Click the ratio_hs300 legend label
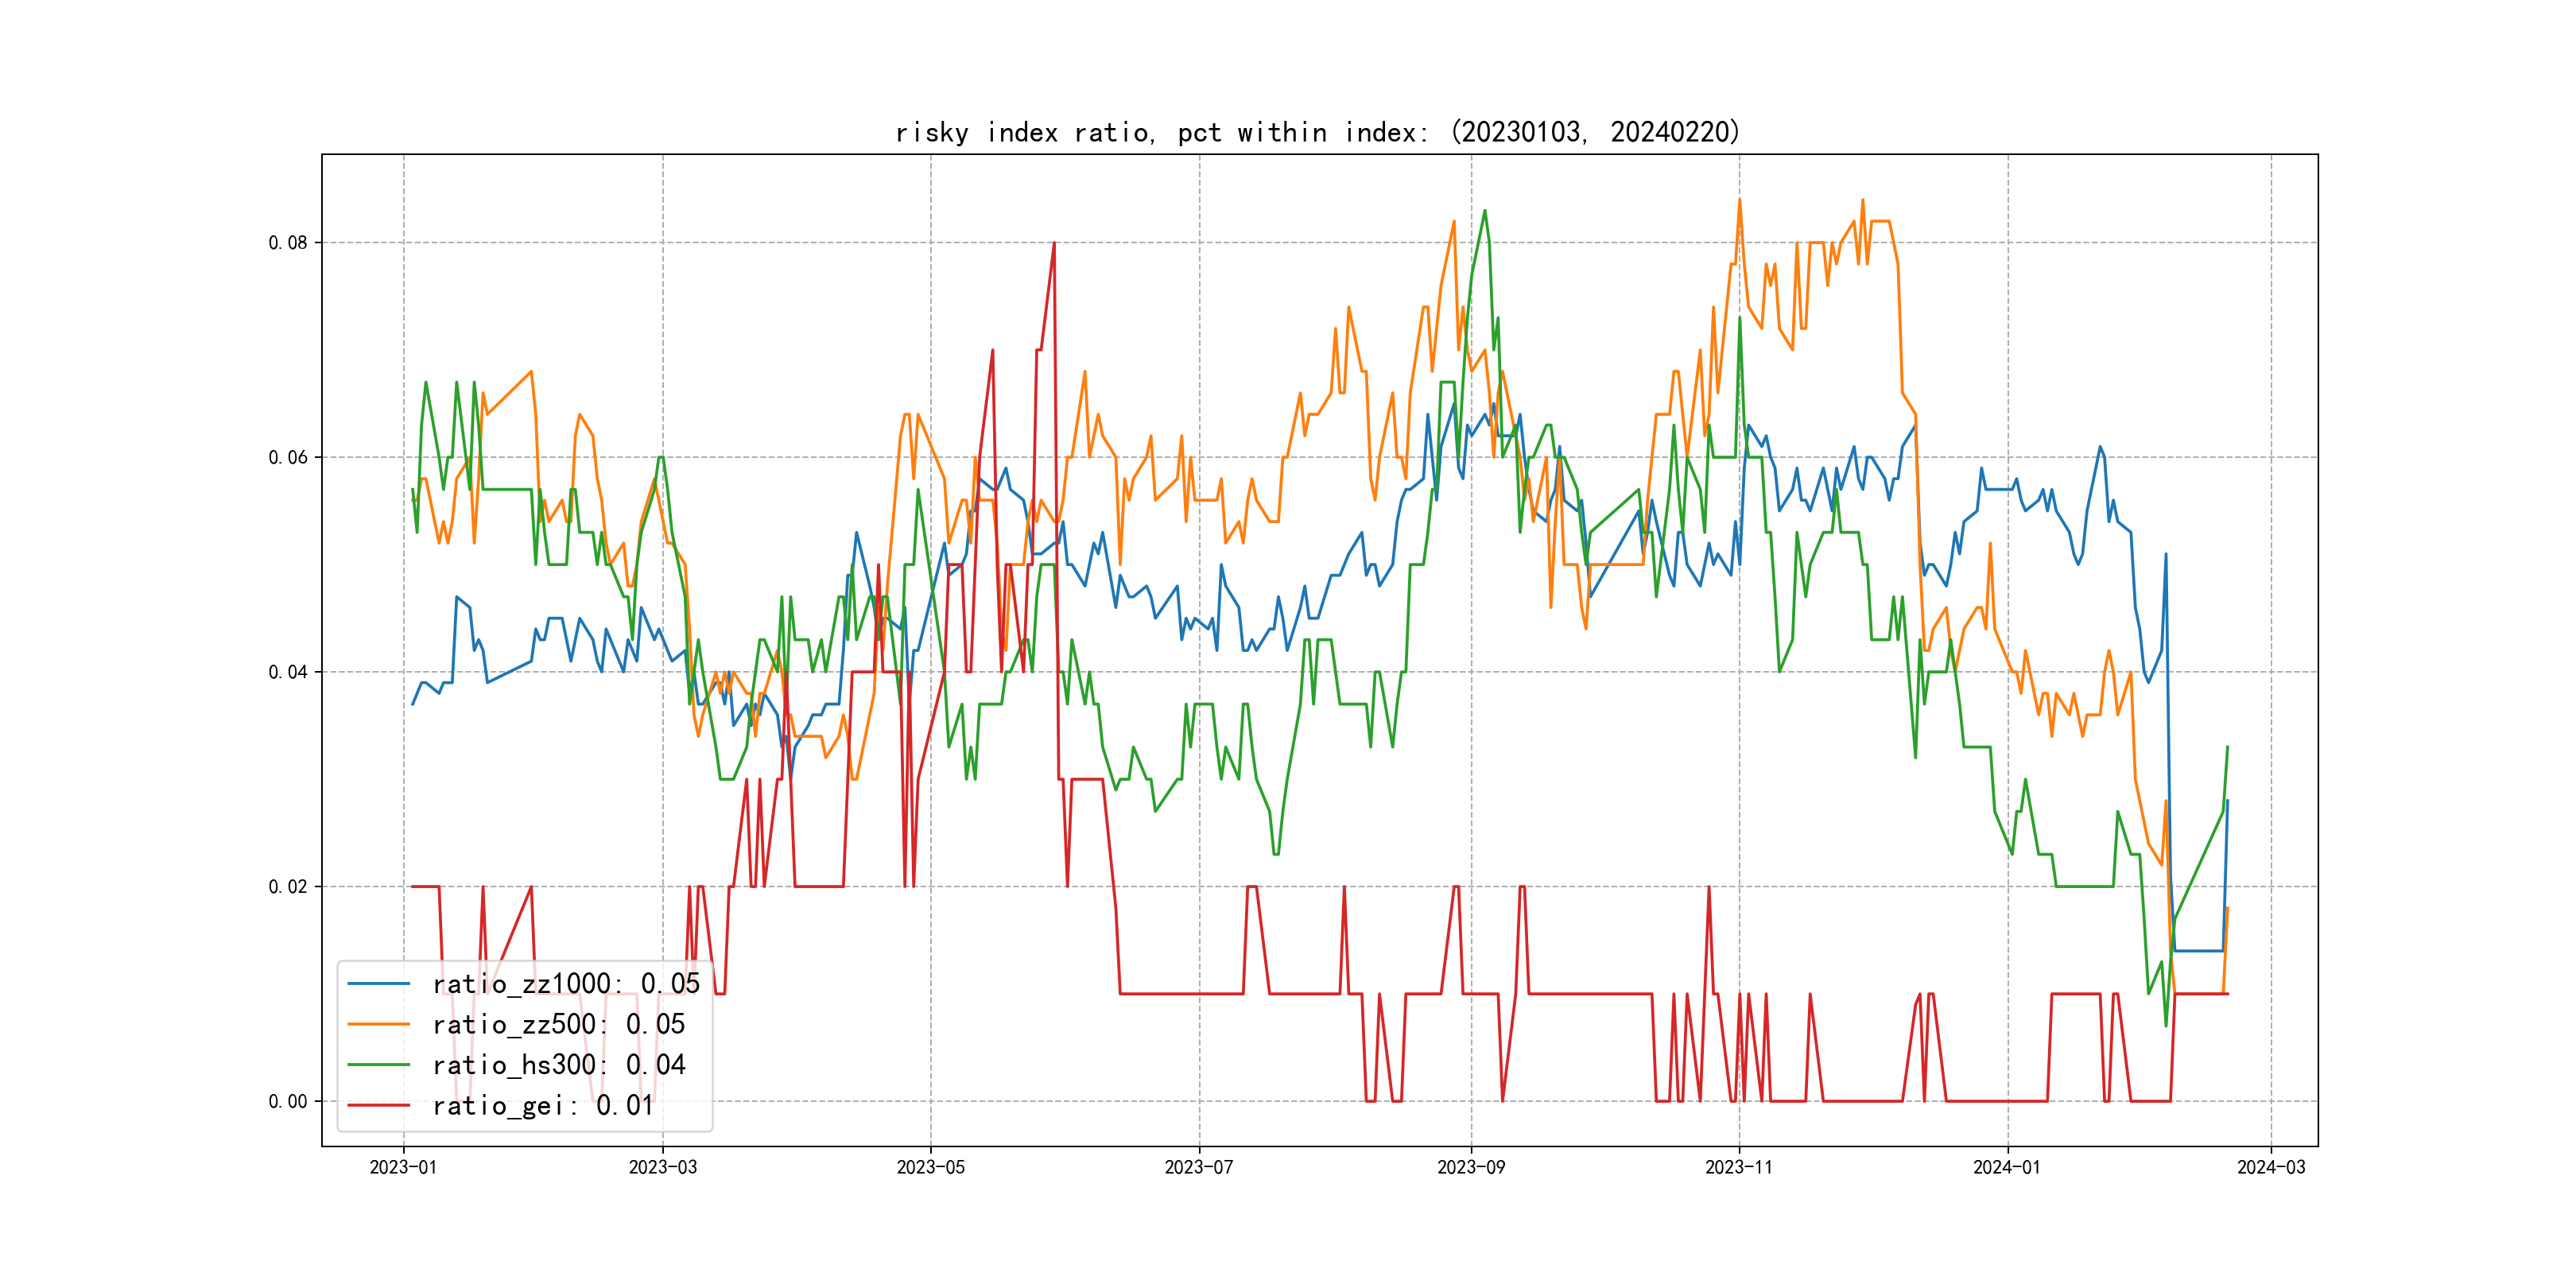Image resolution: width=2576 pixels, height=1288 pixels. [558, 1065]
